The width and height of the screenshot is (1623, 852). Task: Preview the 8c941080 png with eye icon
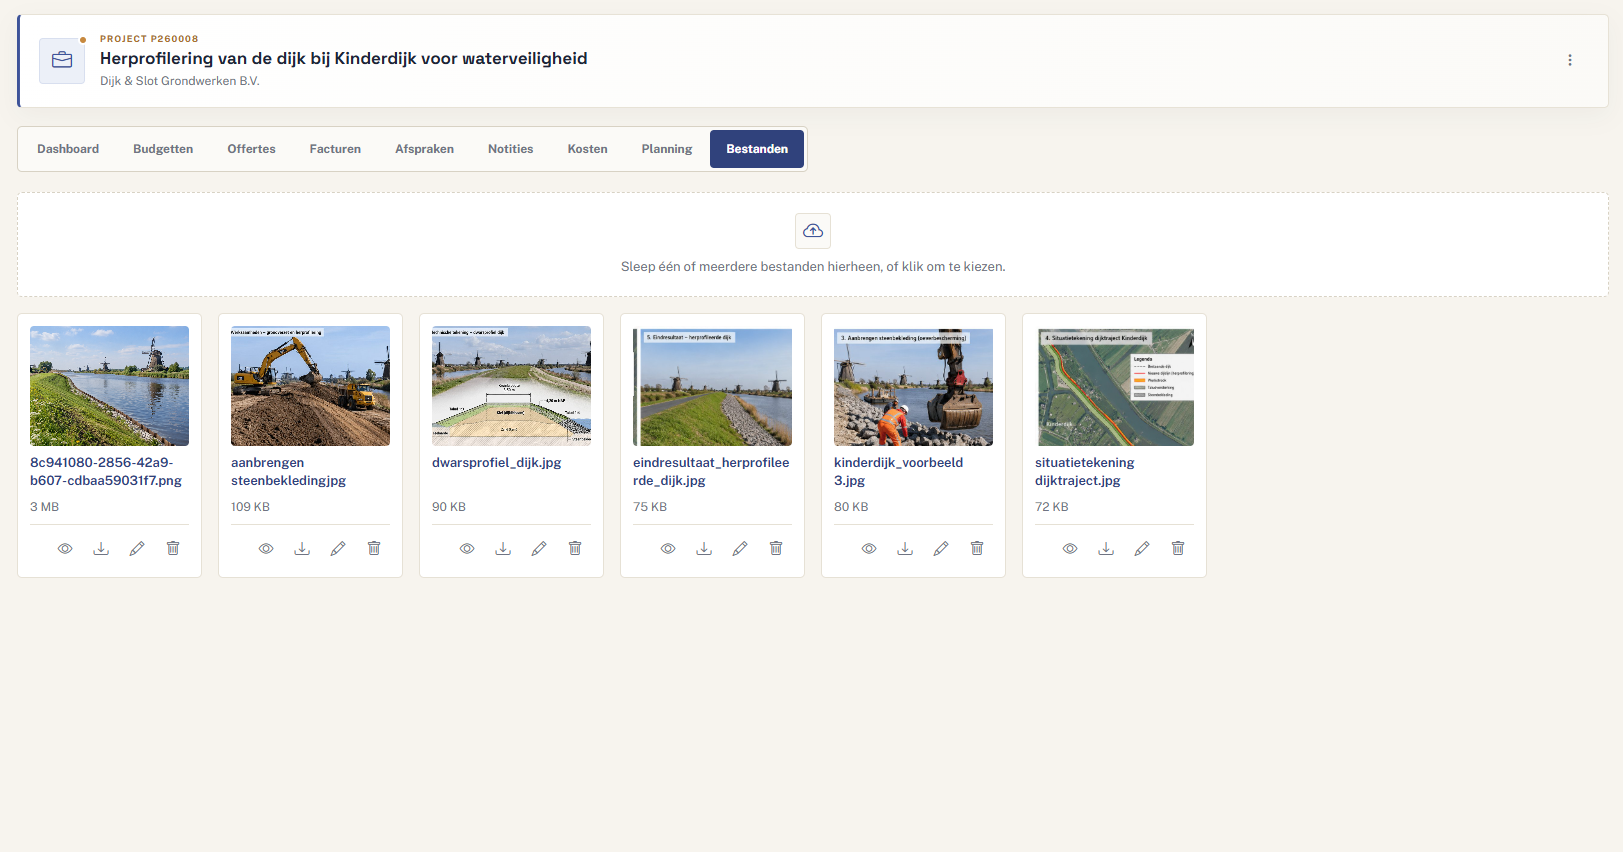65,548
